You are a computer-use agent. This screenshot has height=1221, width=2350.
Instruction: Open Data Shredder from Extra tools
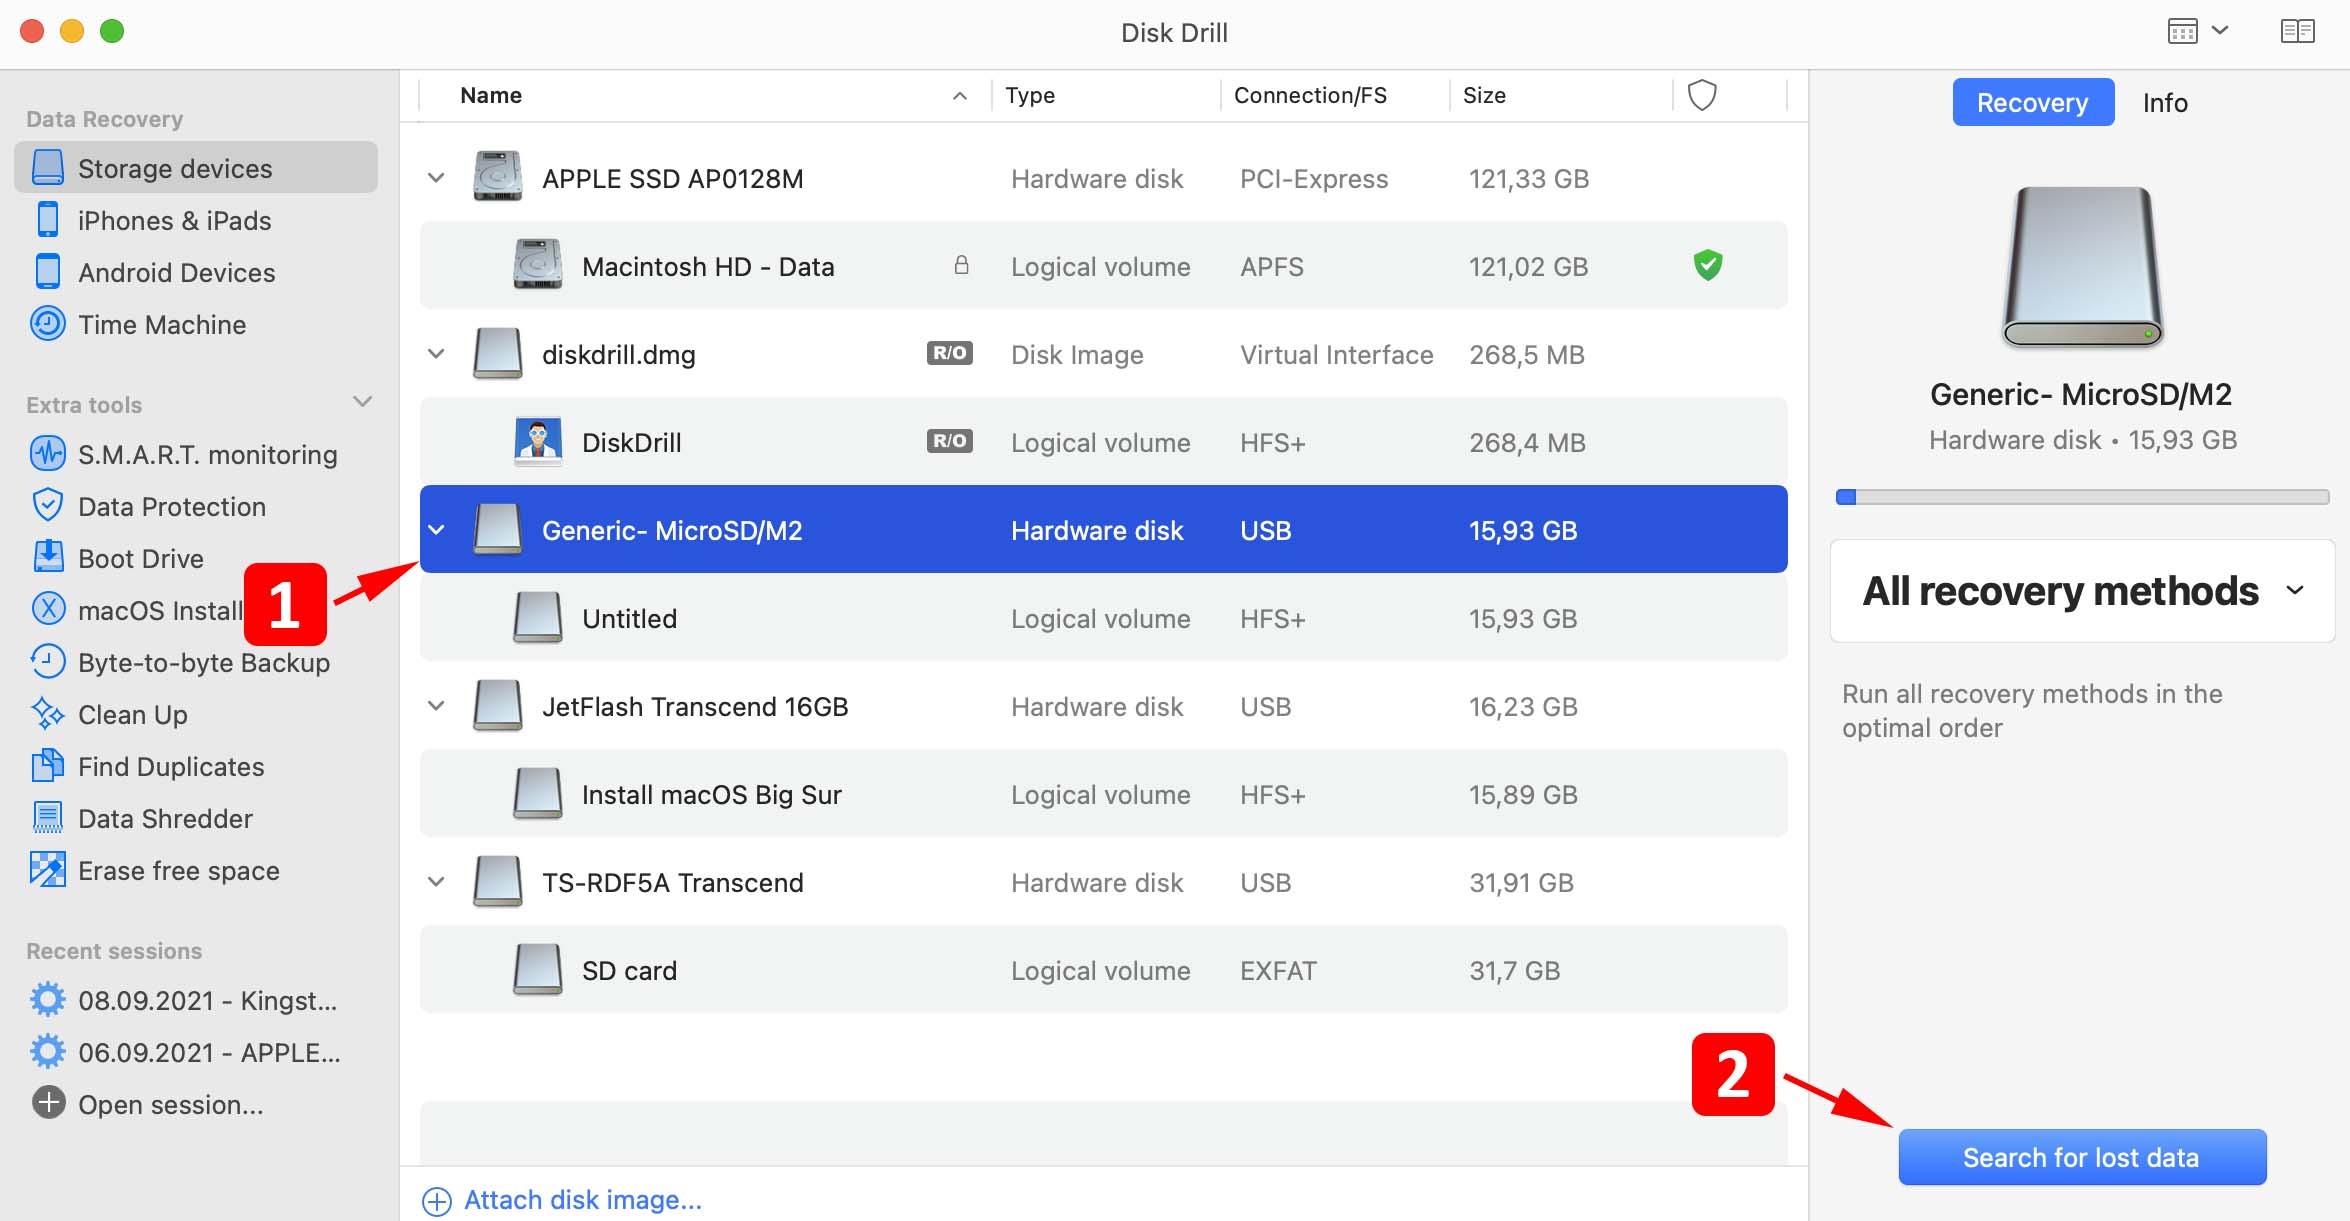coord(165,818)
